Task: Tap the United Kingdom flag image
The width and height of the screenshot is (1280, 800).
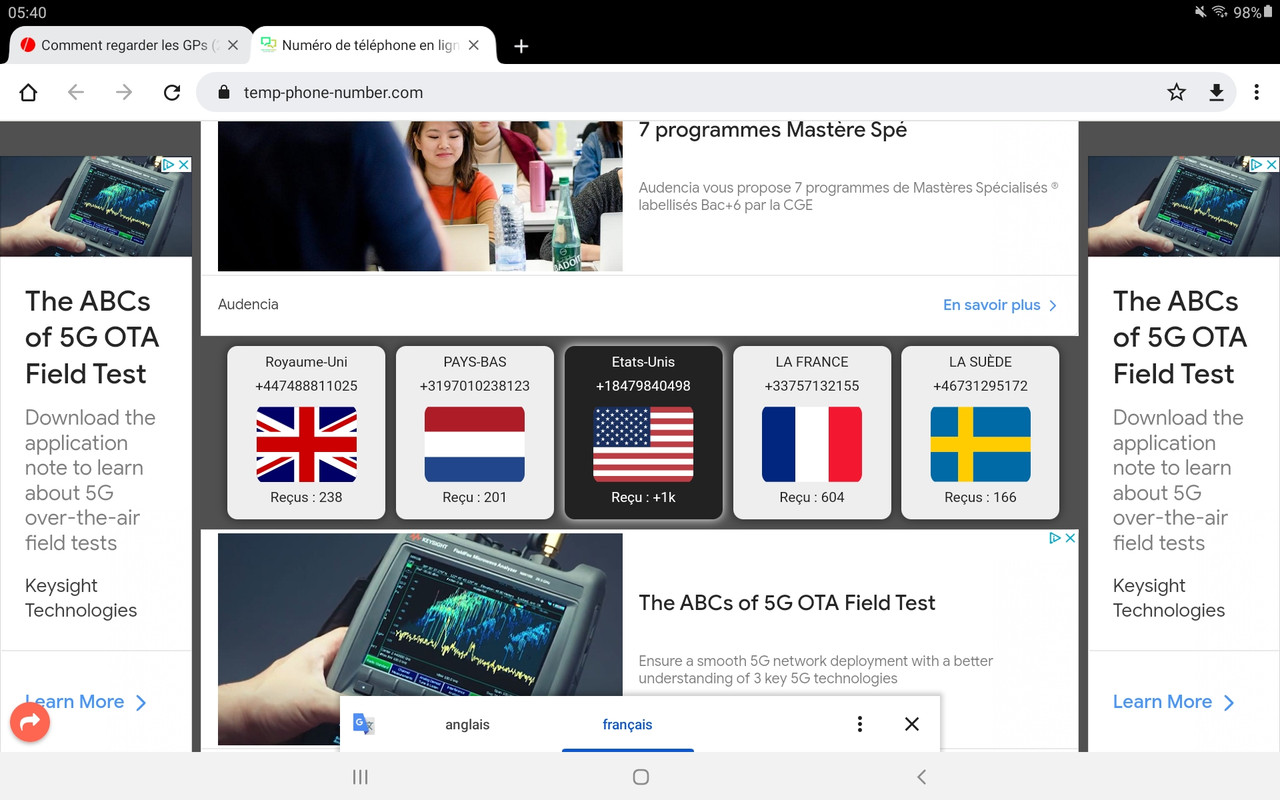Action: point(306,444)
